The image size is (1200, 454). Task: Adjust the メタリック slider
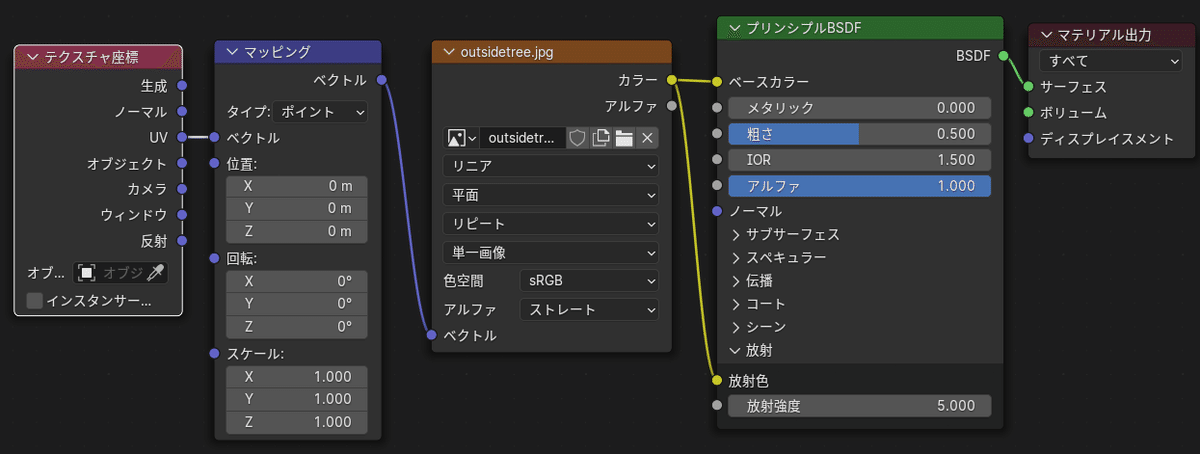pyautogui.click(x=859, y=108)
